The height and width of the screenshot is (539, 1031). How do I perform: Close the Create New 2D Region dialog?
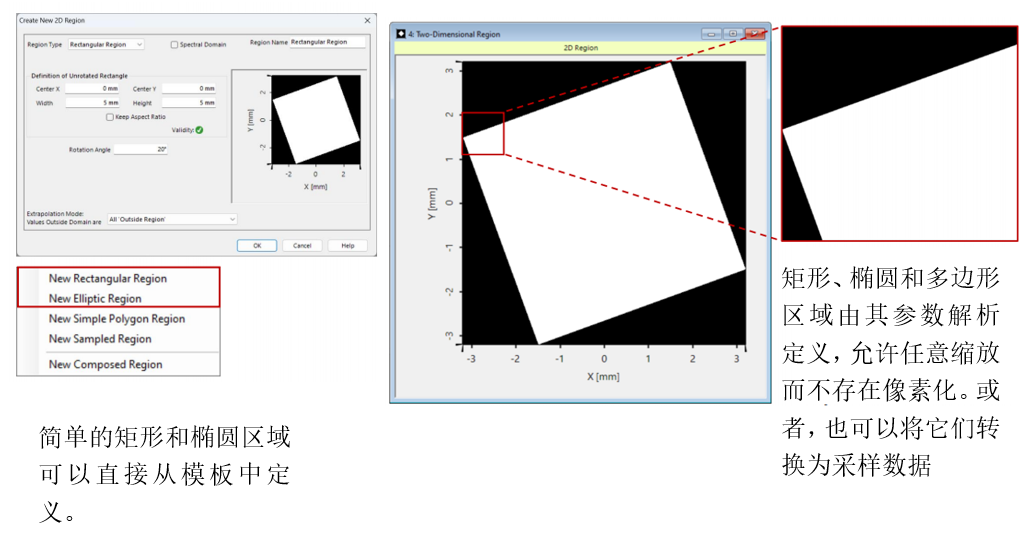[x=367, y=20]
